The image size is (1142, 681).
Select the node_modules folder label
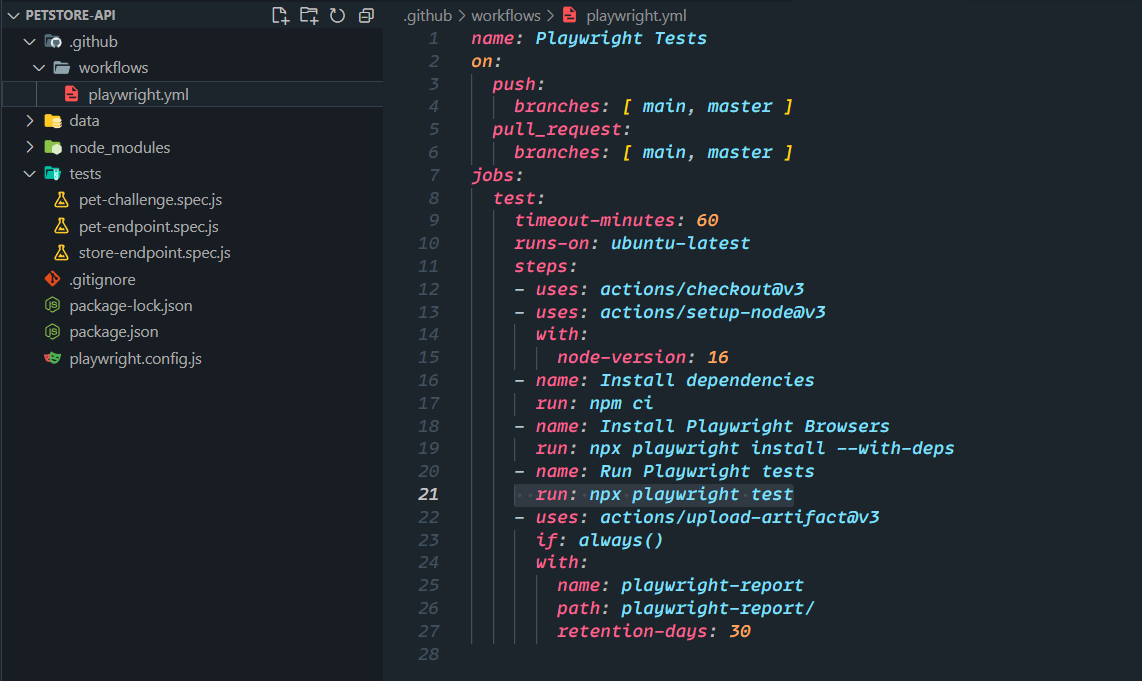(119, 148)
